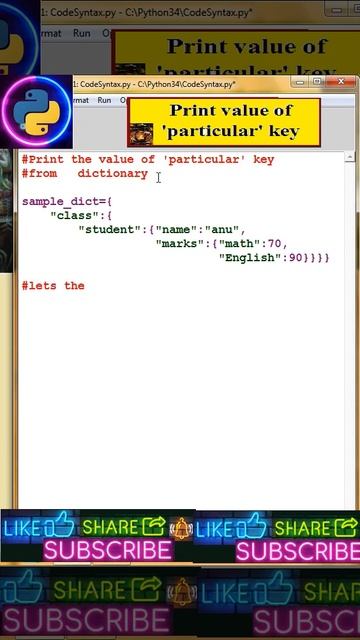Image resolution: width=360 pixels, height=640 pixels.
Task: Click the front 'Print value of particular key' banner
Action: click(x=224, y=122)
